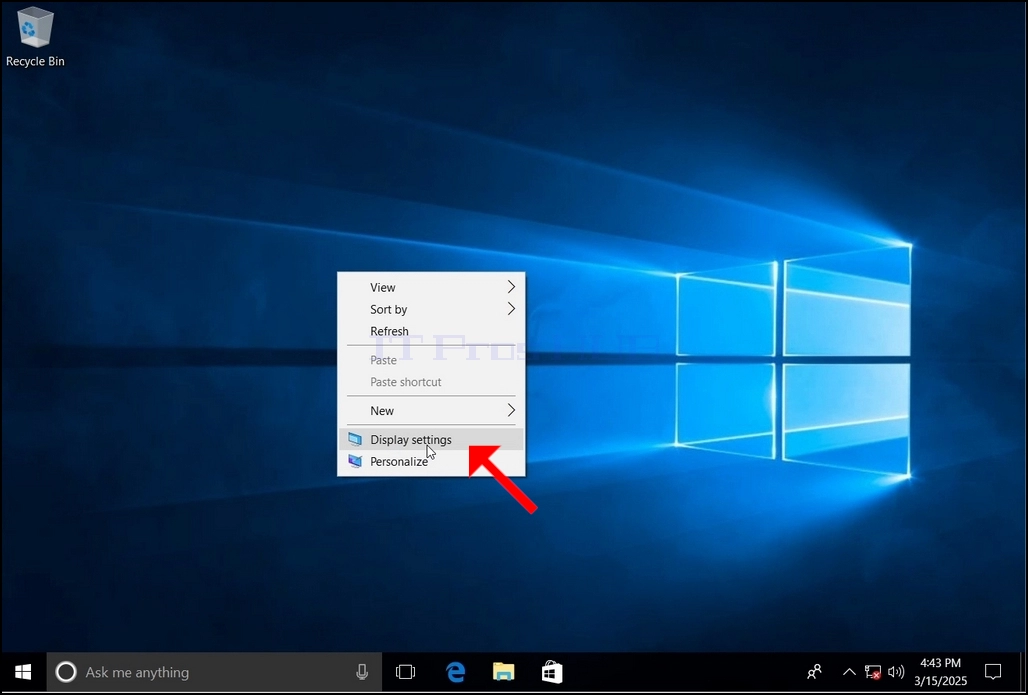1028x695 pixels.
Task: Open the Sort by submenu
Action: [x=431, y=309]
